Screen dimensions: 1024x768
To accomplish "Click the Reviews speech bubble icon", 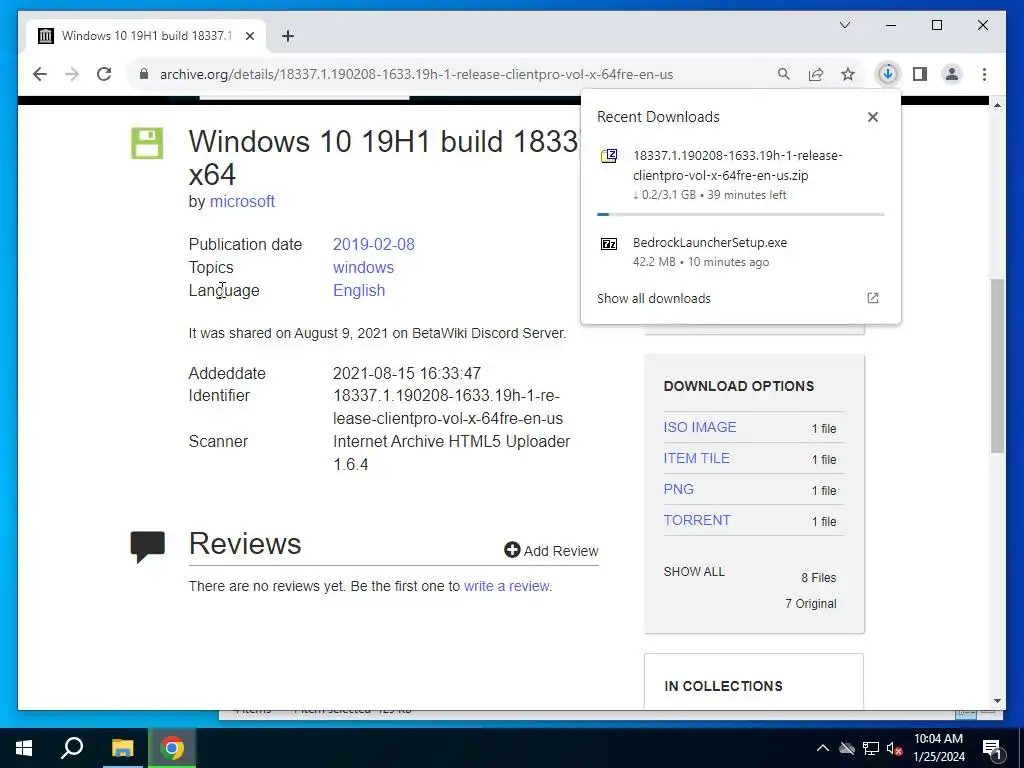I will (x=148, y=547).
